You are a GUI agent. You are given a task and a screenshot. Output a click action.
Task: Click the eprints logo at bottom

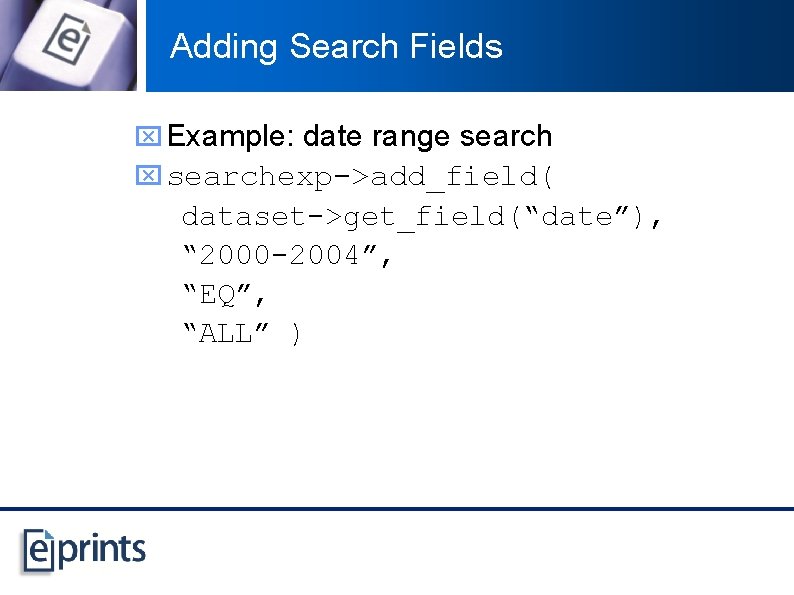click(84, 551)
